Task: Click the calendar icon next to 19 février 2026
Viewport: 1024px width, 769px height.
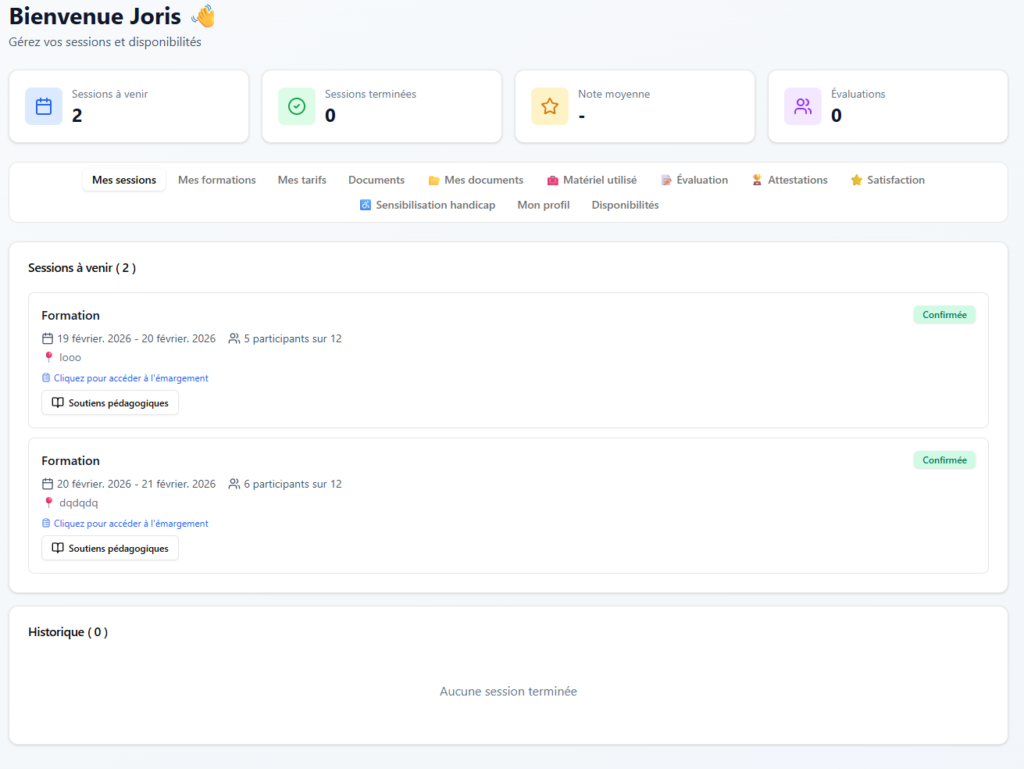Action: (48, 338)
